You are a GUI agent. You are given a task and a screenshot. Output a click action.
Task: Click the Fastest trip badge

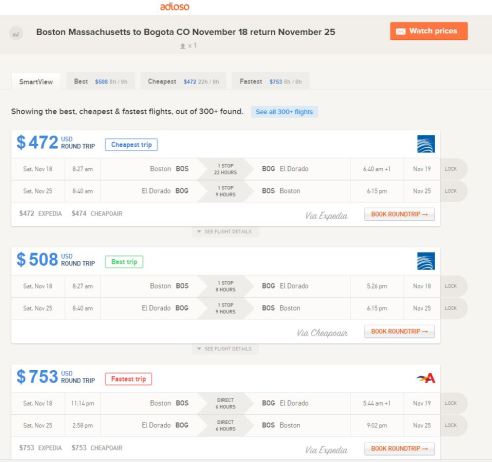[128, 379]
